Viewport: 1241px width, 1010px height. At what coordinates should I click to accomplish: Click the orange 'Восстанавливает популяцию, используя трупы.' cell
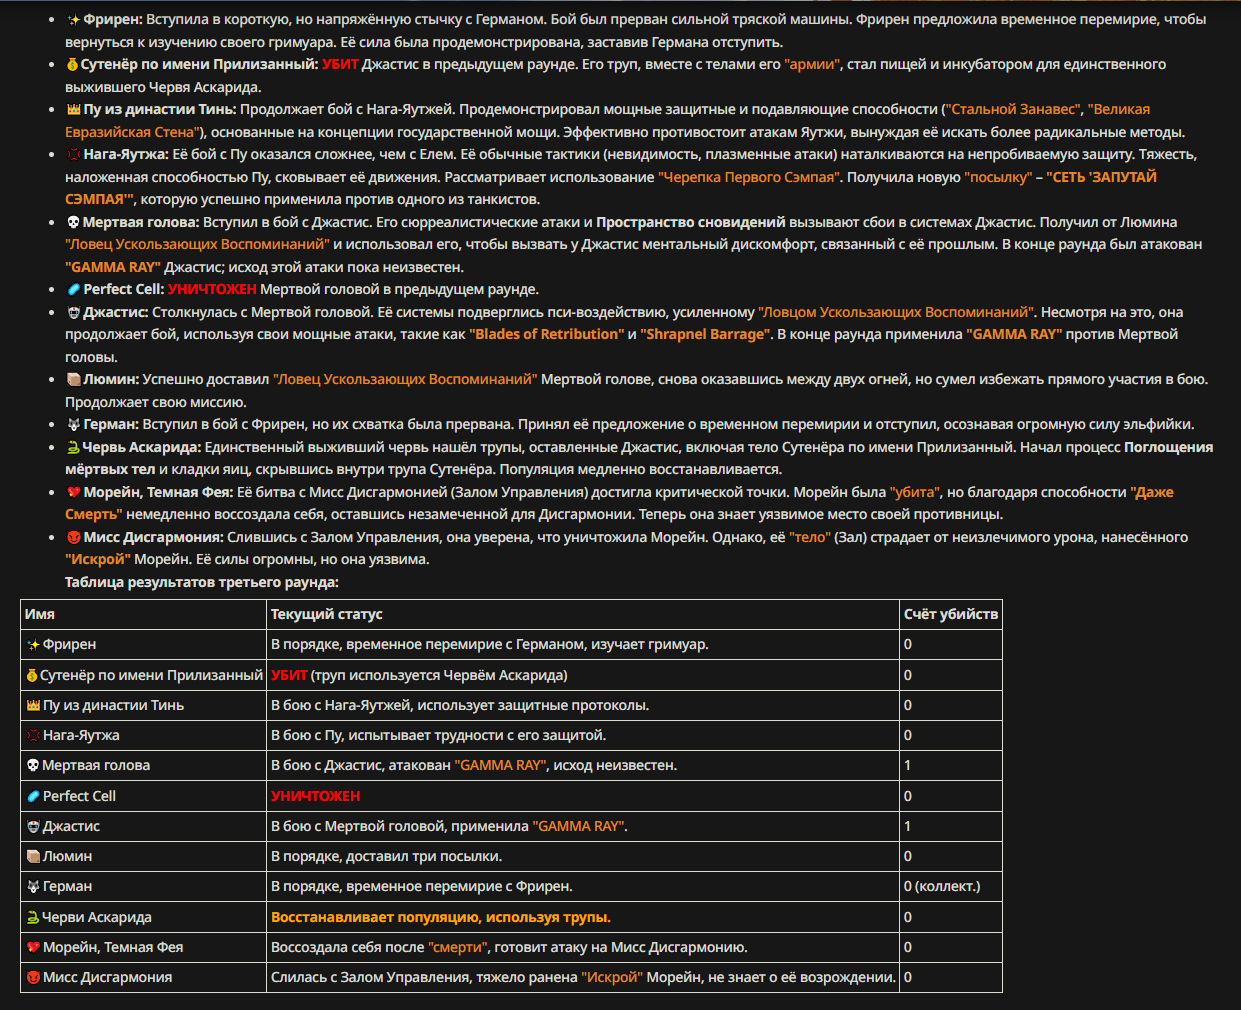[x=441, y=917]
